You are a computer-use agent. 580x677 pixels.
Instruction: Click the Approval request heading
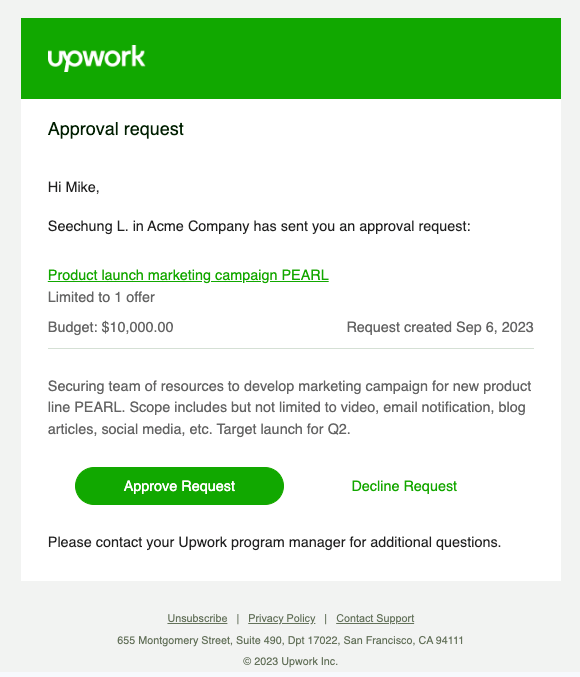[x=116, y=129]
